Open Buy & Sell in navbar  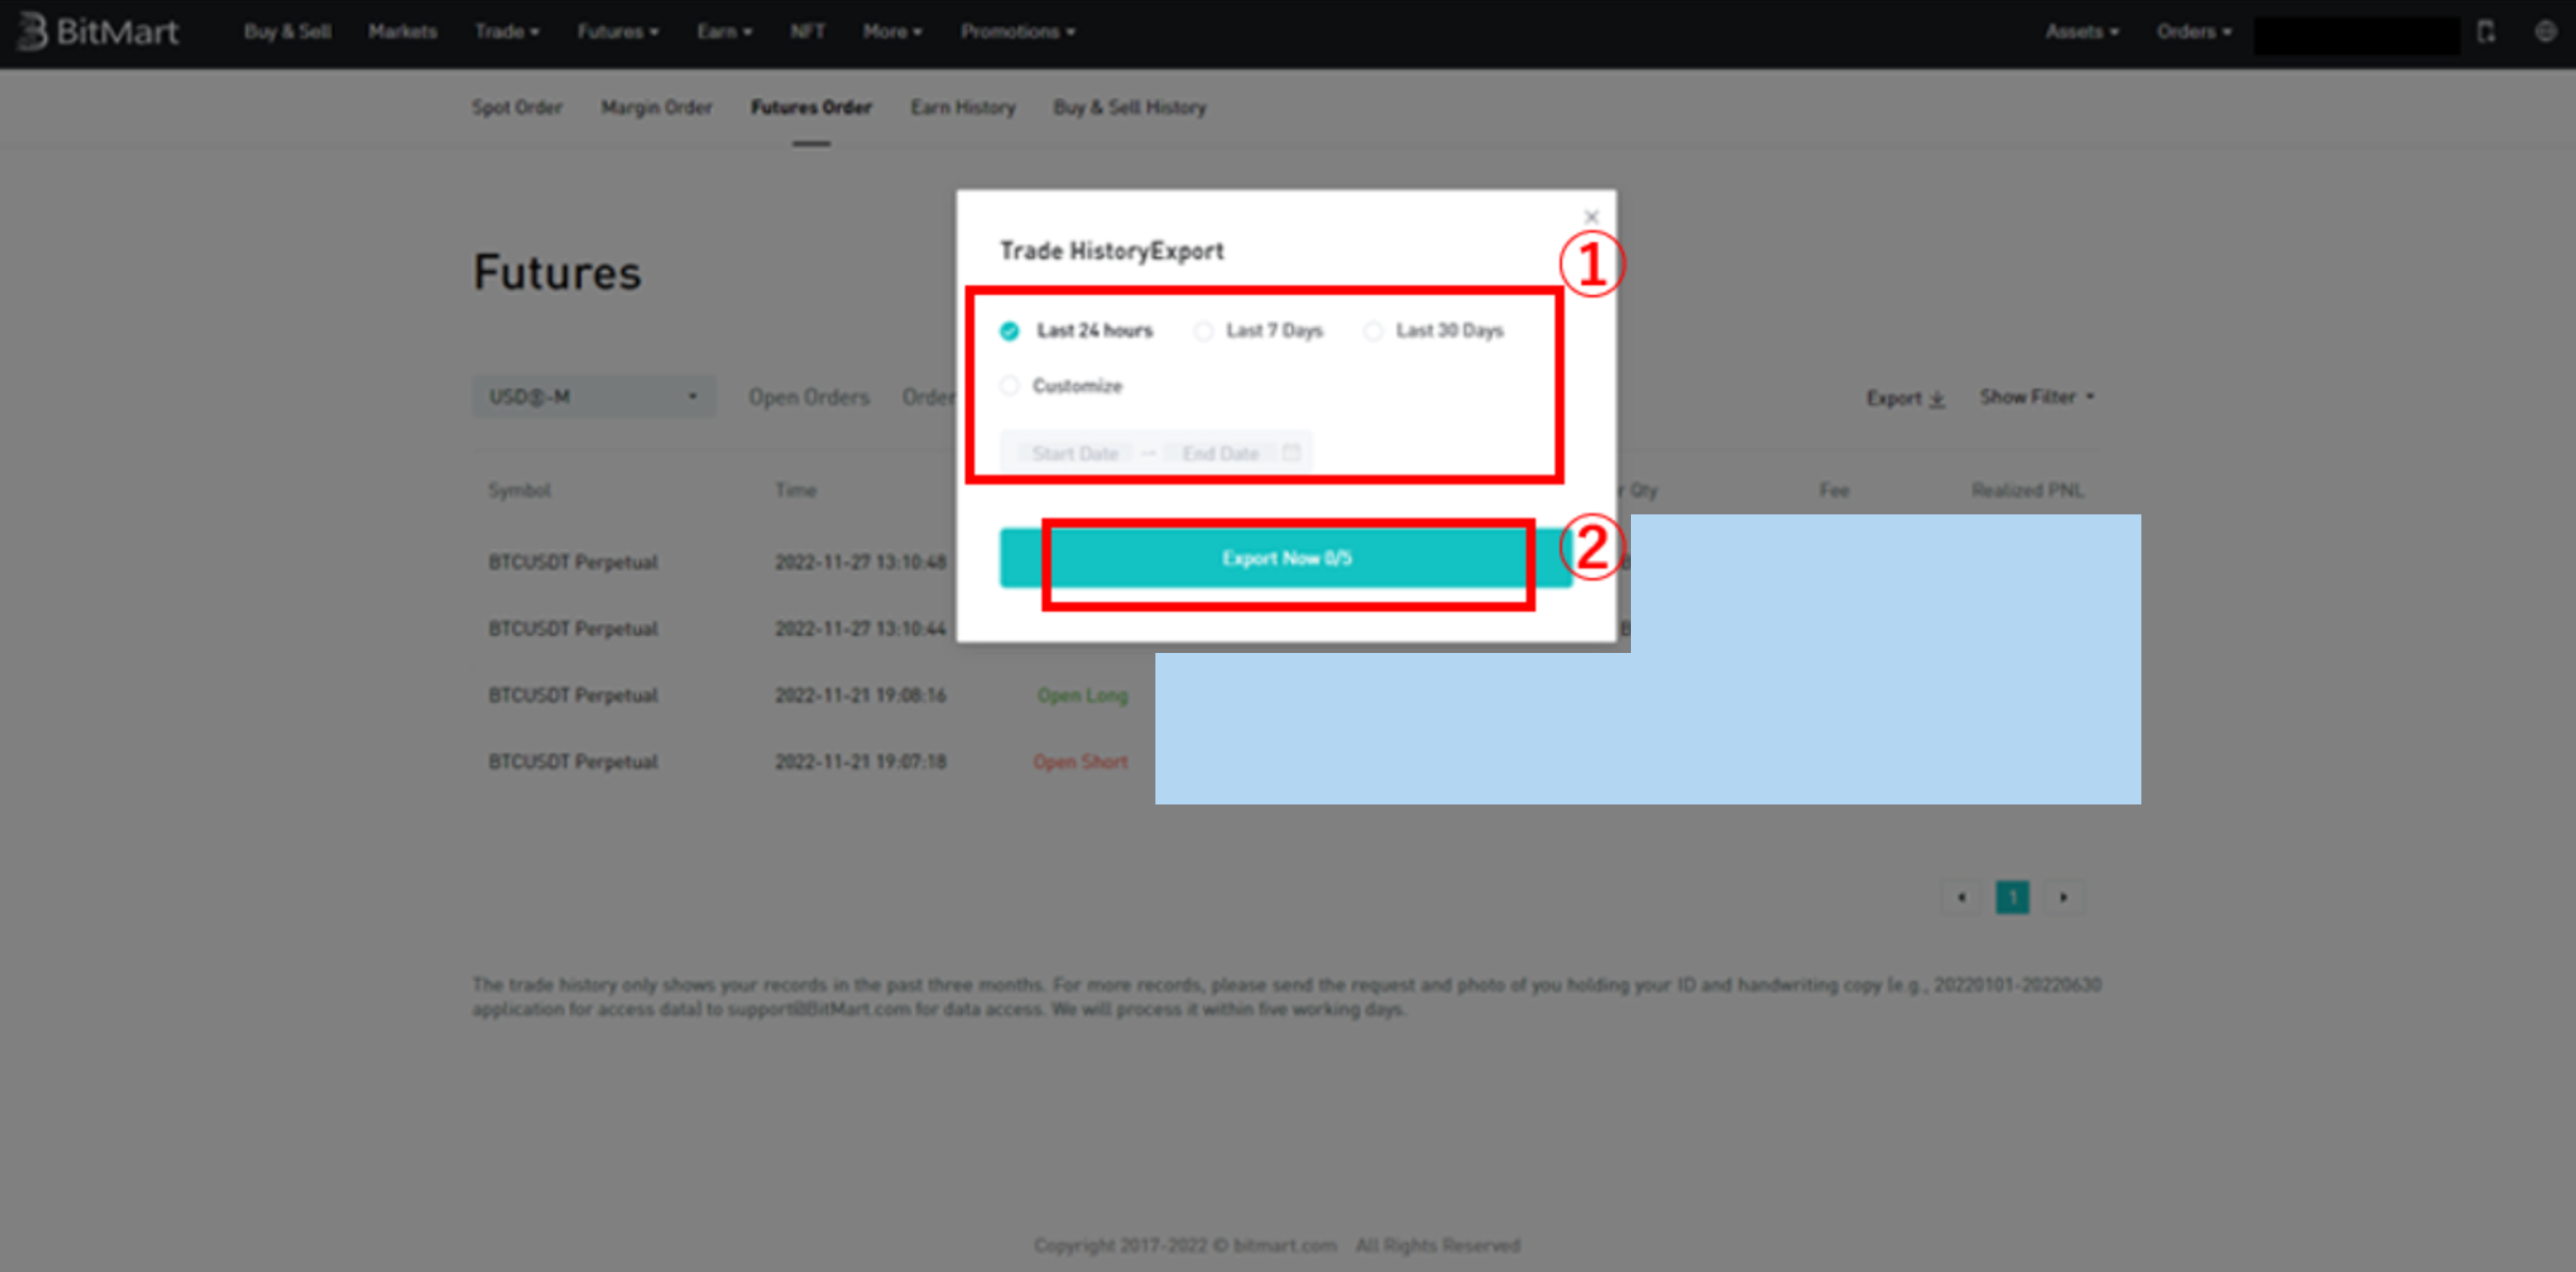click(287, 32)
